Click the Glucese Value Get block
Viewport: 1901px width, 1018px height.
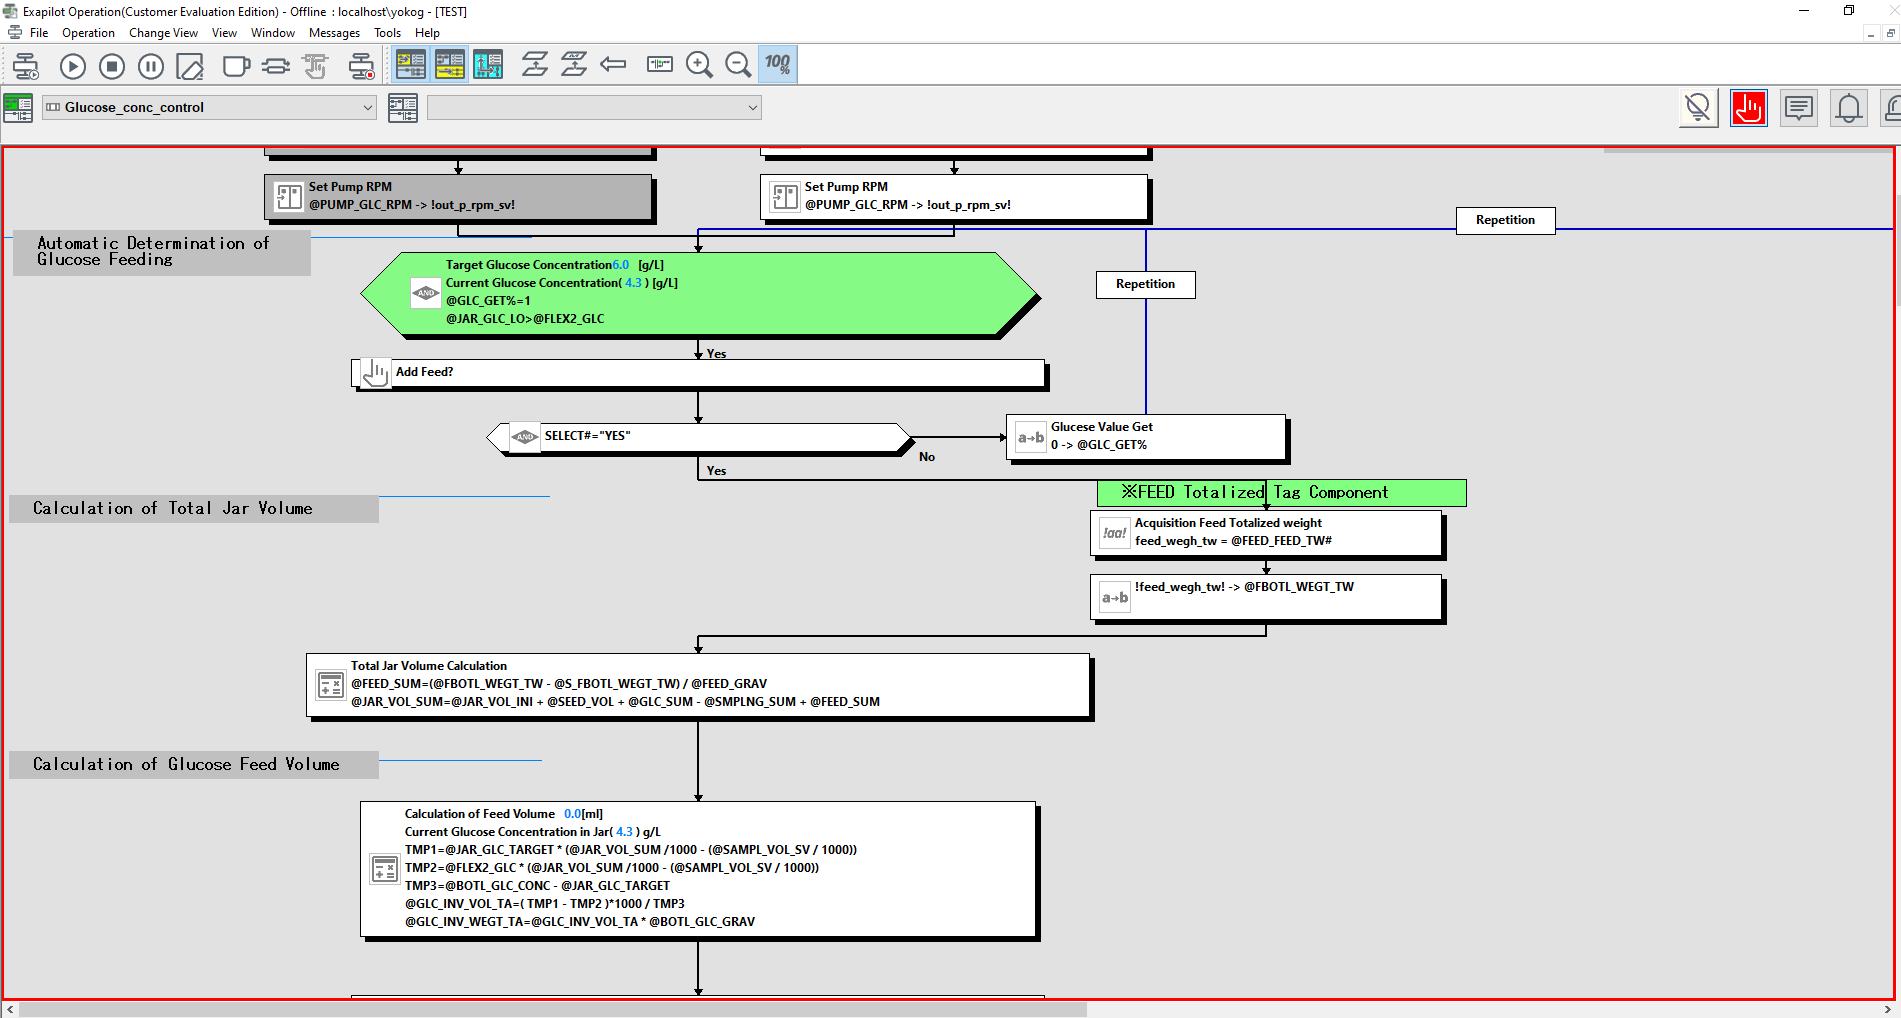(x=1146, y=437)
